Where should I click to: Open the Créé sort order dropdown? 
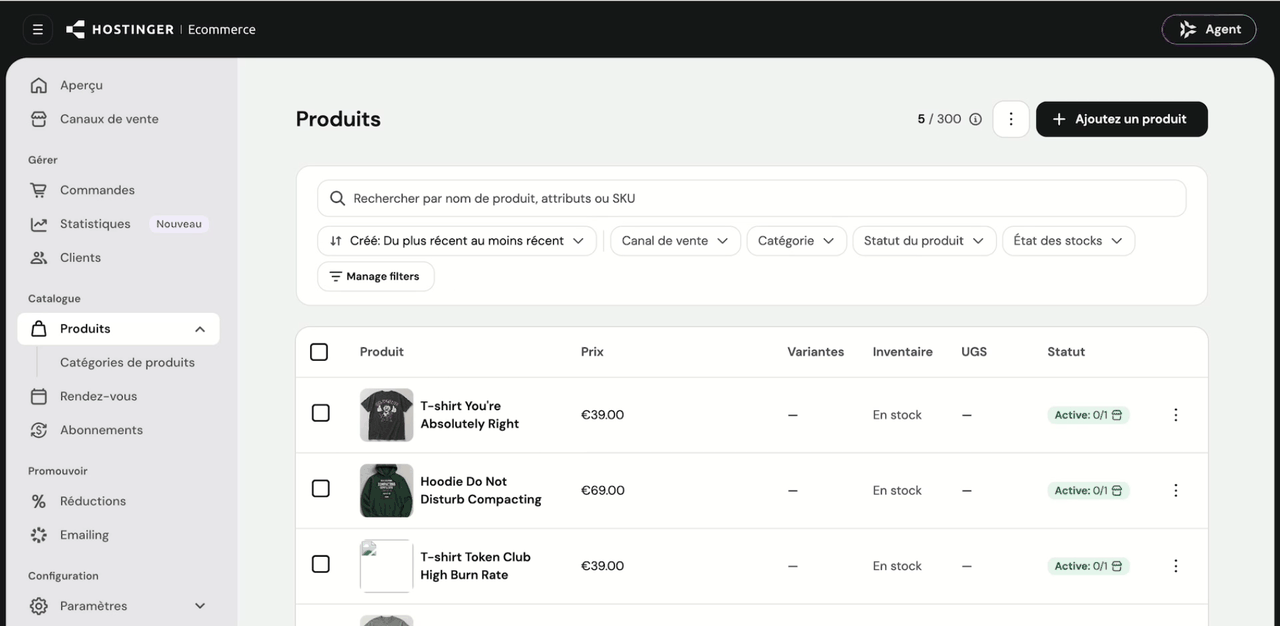pyautogui.click(x=457, y=241)
